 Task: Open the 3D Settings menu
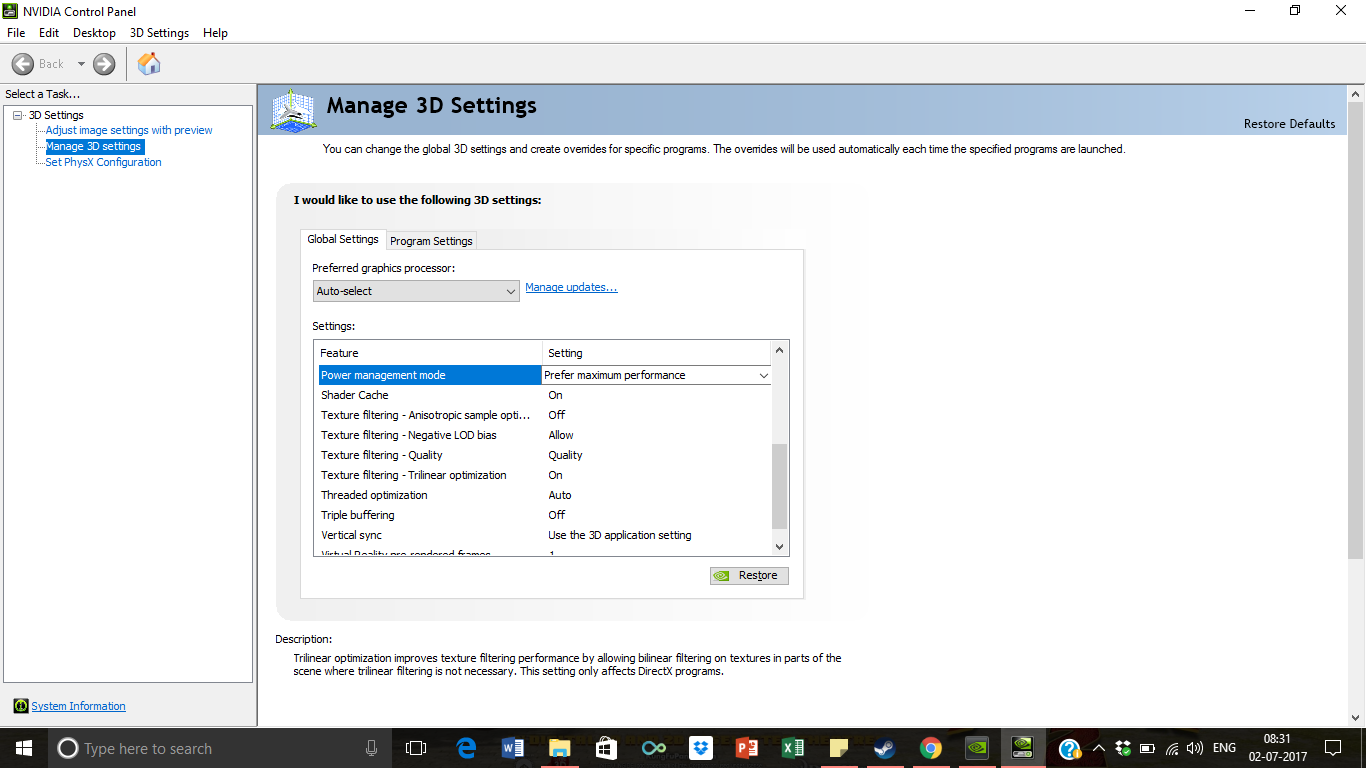(x=159, y=33)
